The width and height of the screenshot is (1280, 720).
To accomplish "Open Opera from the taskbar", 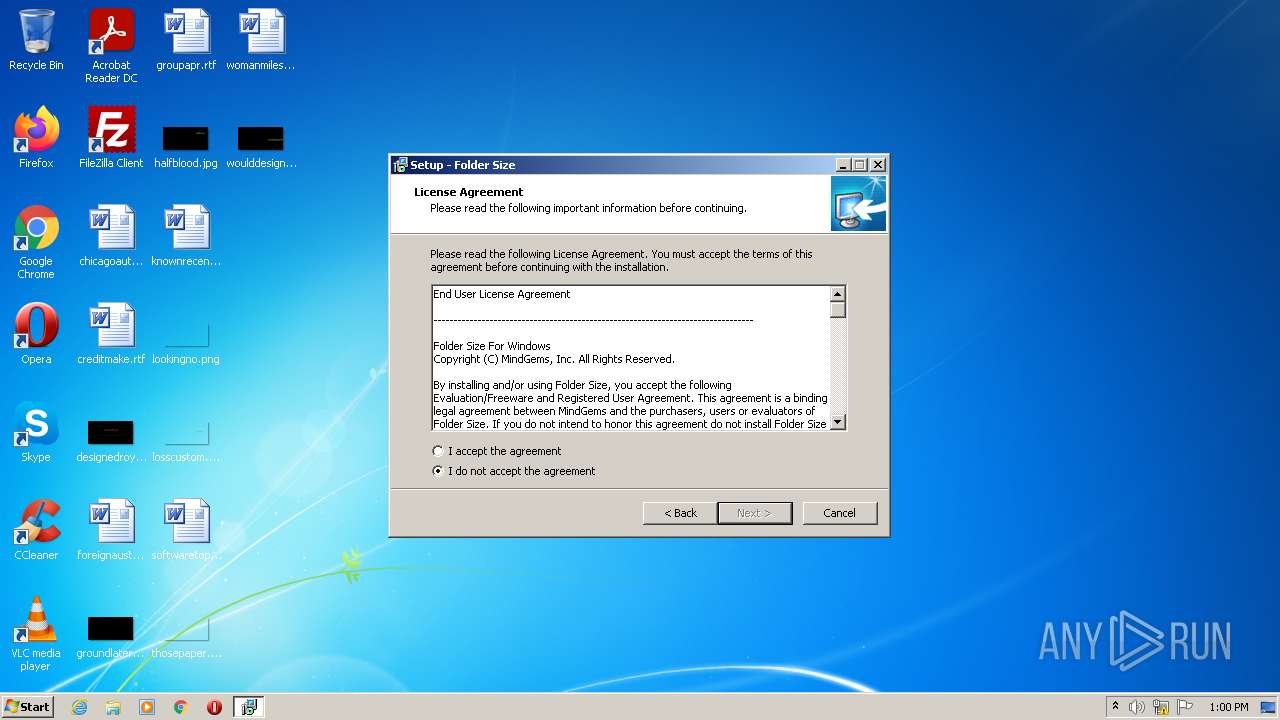I will (214, 707).
